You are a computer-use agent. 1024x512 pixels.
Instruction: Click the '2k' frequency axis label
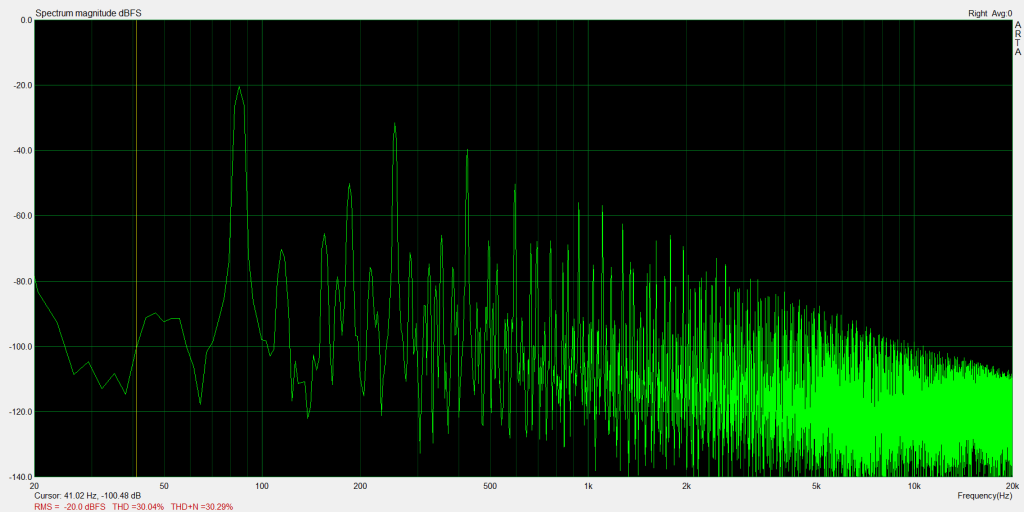coord(686,487)
